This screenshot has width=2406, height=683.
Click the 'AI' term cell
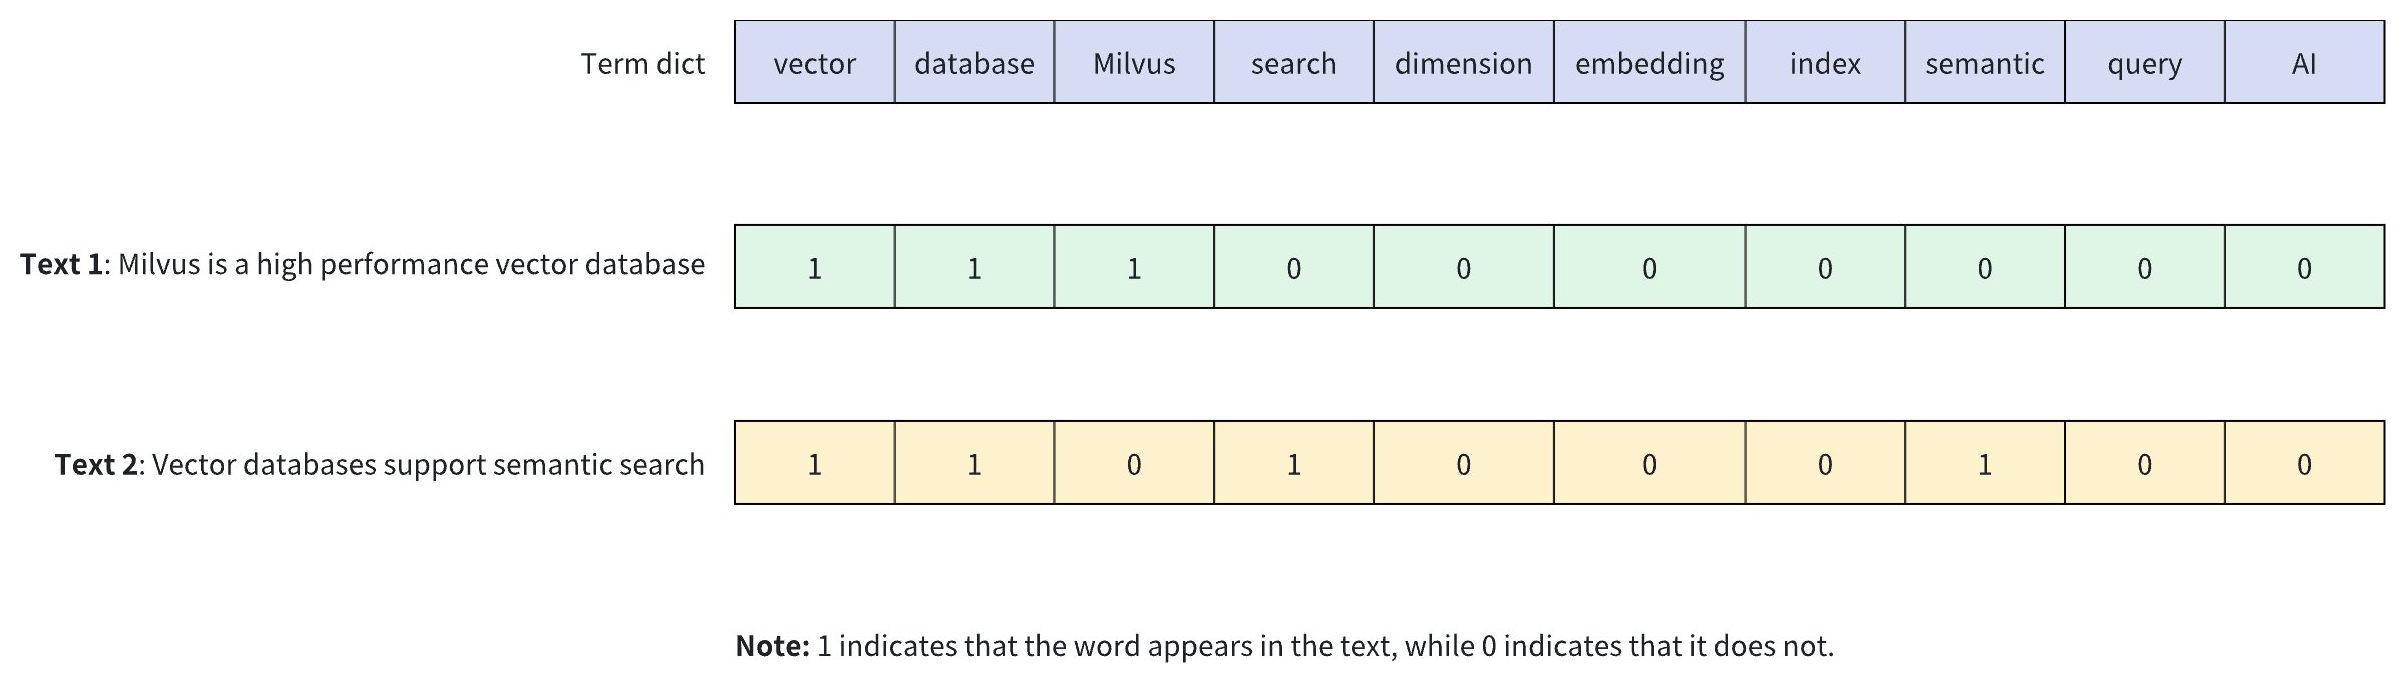(2304, 63)
